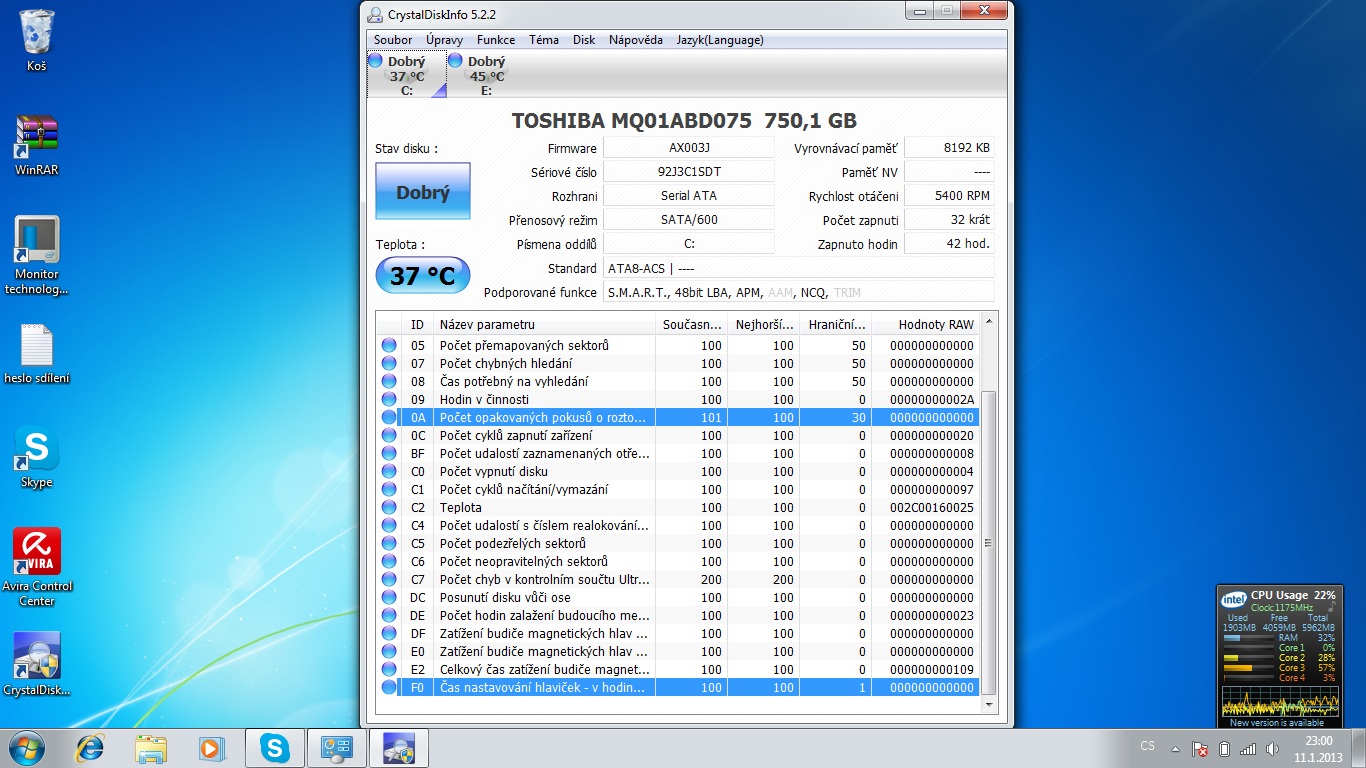Screen dimensions: 1366x768
Task: Open the WinRAR desktop shortcut
Action: click(37, 145)
